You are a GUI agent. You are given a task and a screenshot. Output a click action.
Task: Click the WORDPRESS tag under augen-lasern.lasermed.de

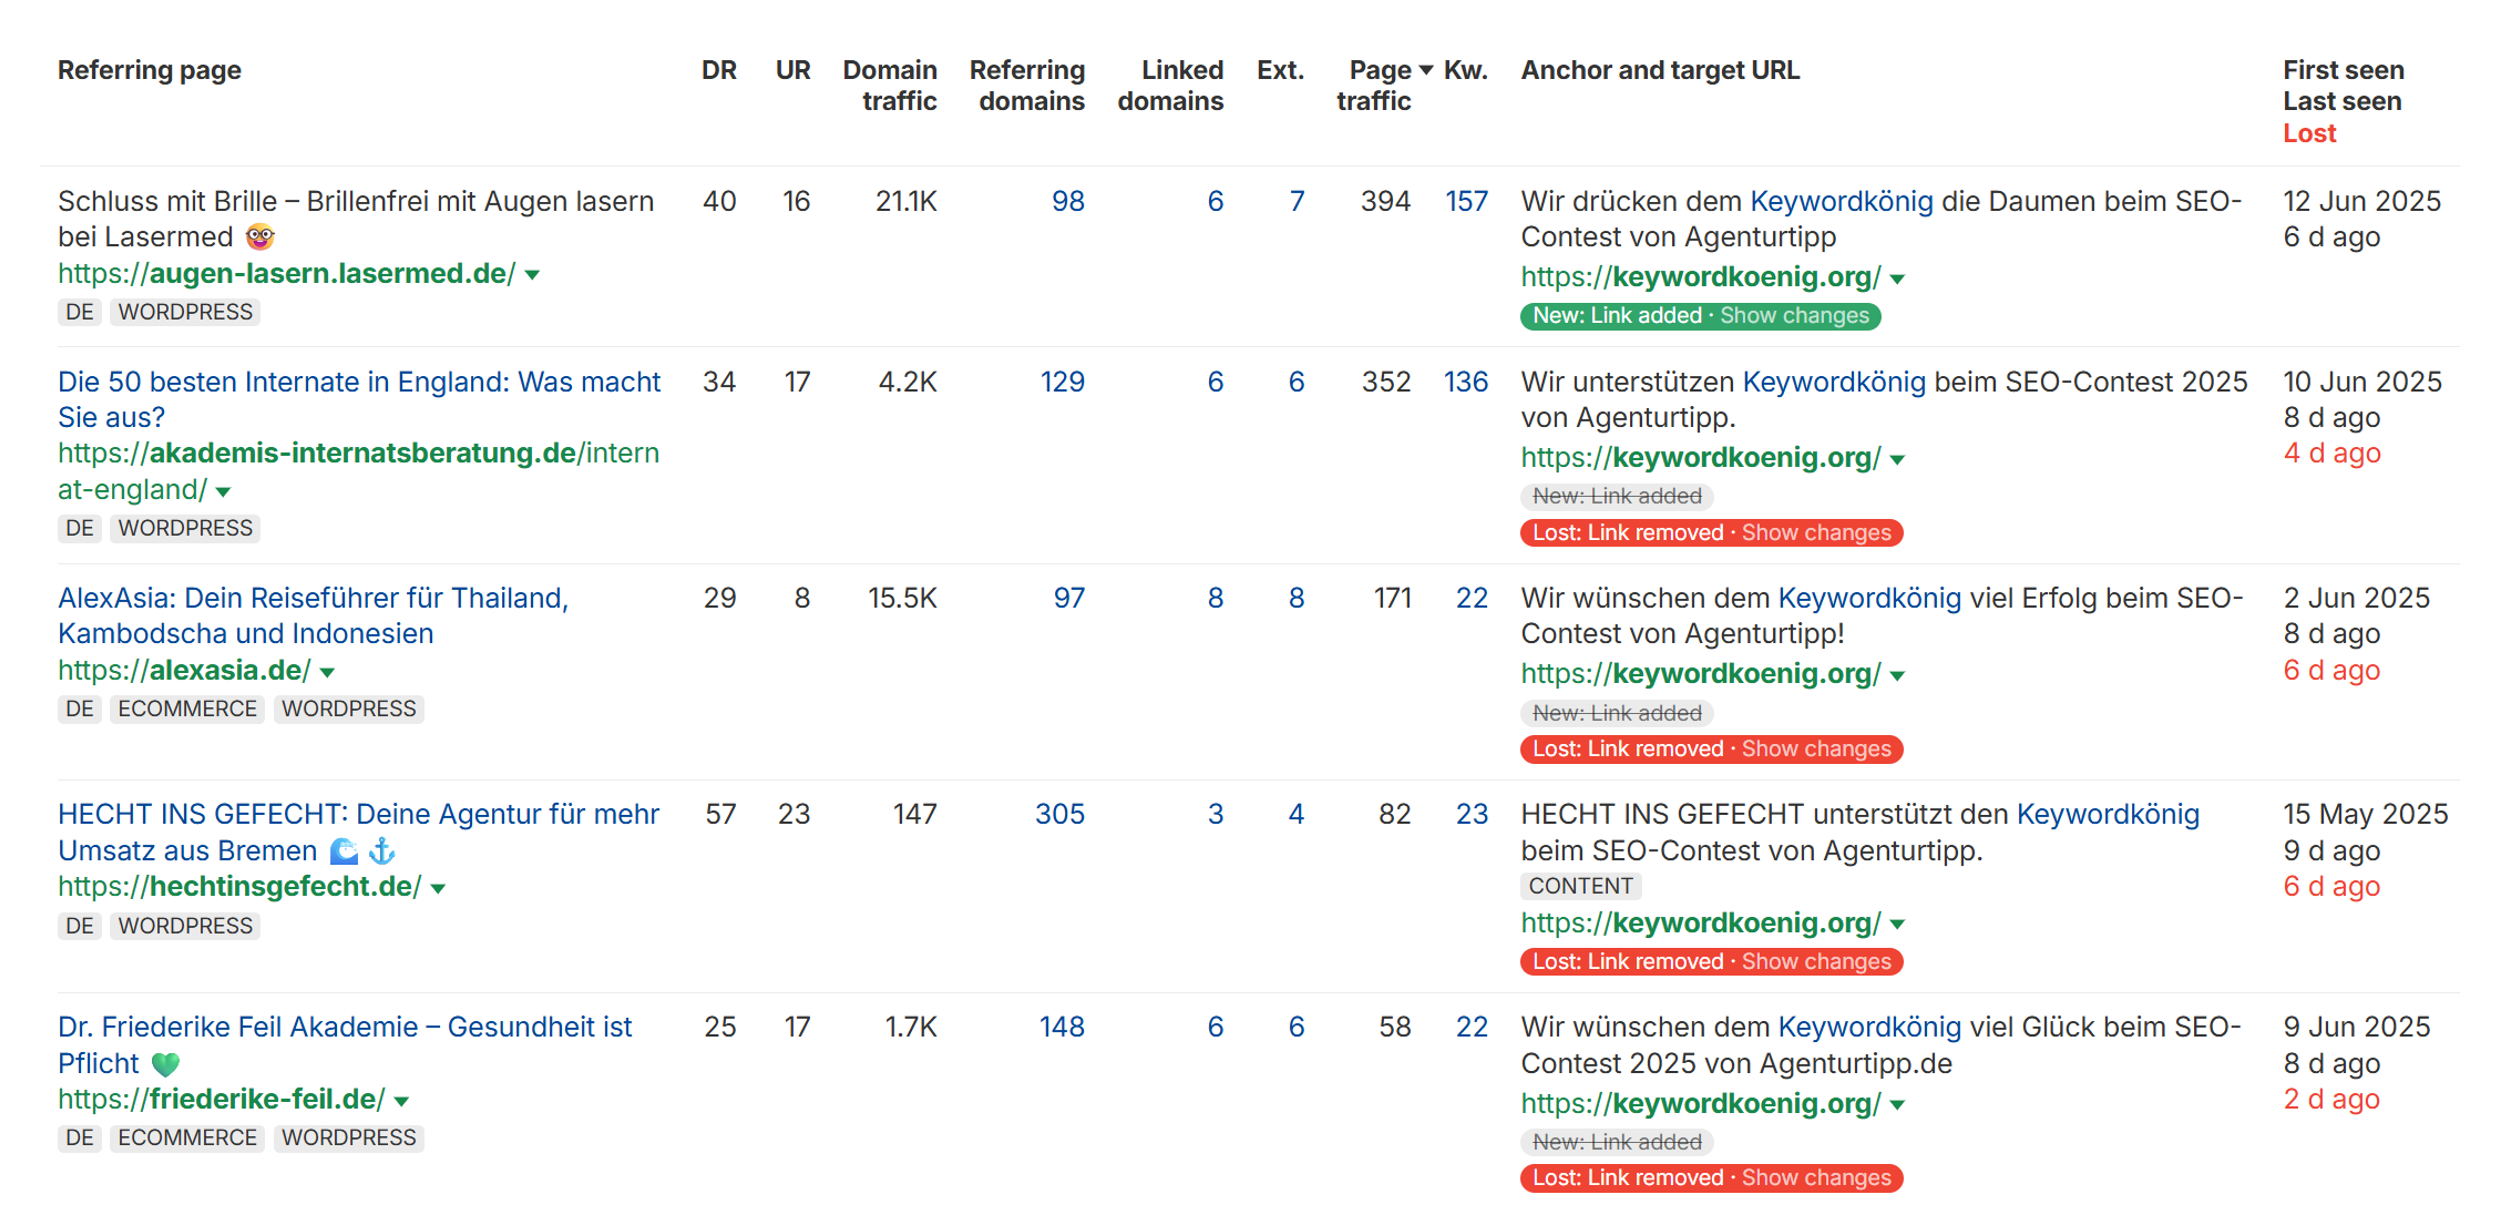(185, 312)
